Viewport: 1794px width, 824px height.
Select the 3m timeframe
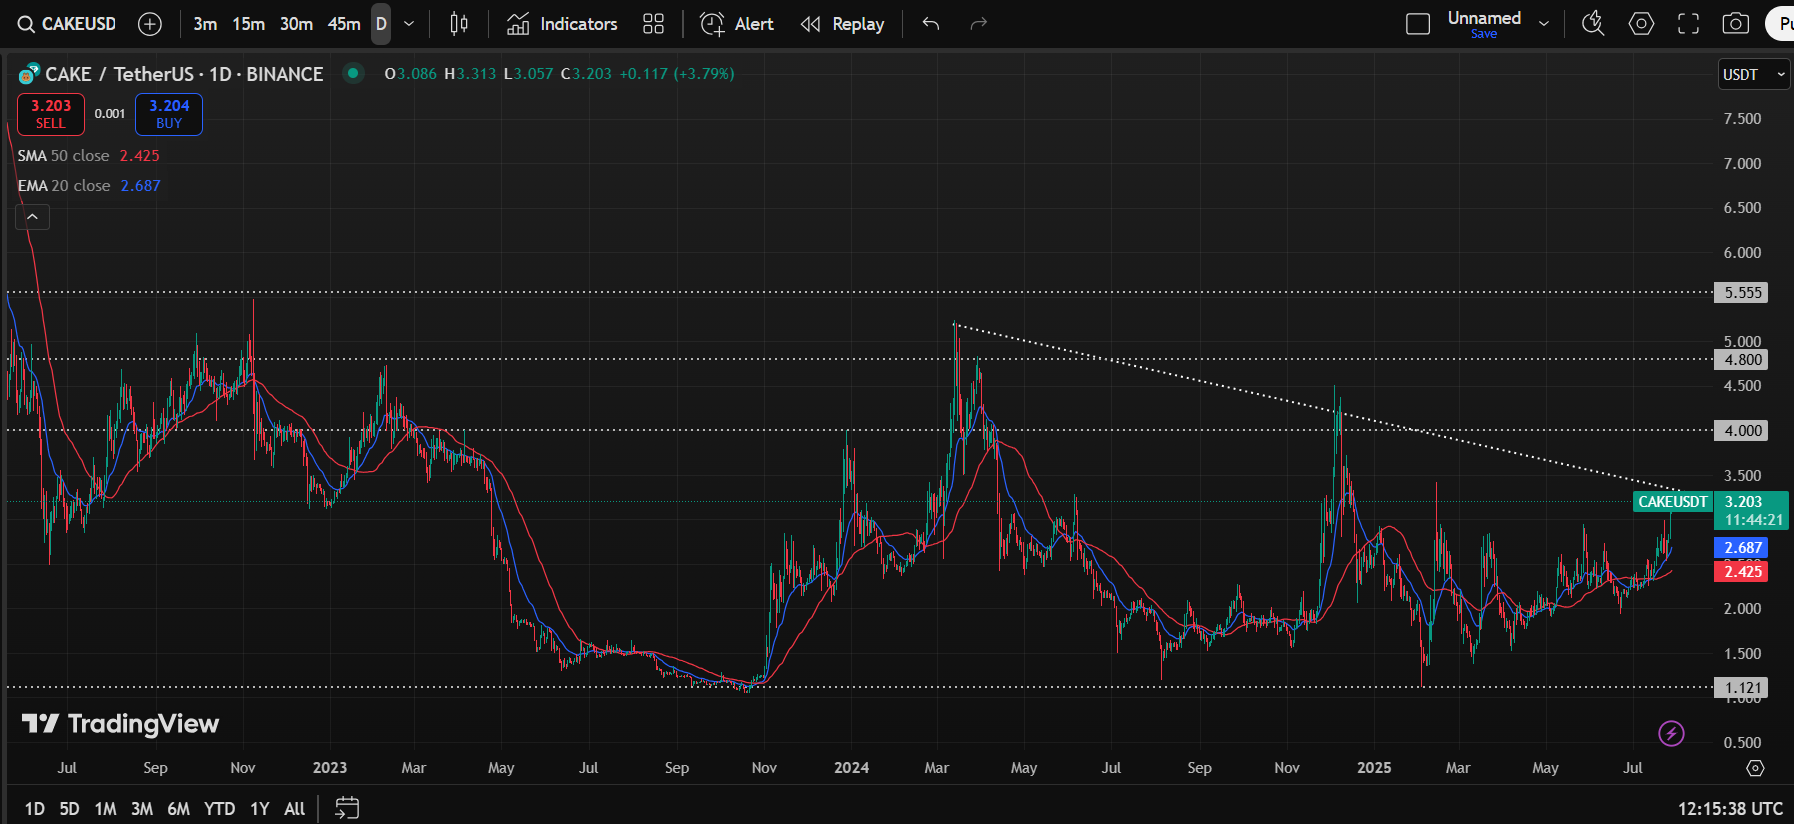[x=205, y=24]
